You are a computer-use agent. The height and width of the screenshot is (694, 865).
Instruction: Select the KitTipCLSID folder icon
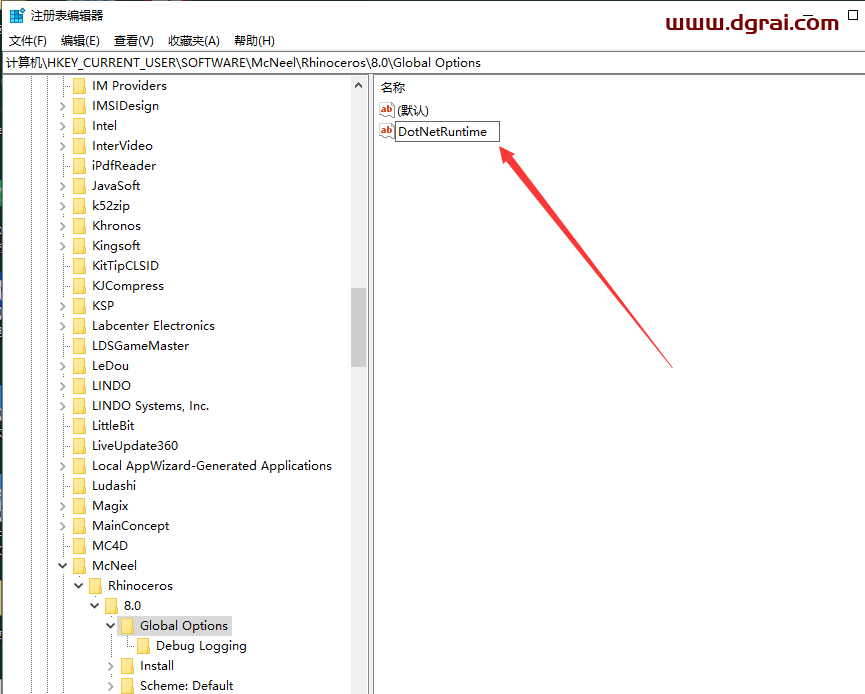coord(79,266)
